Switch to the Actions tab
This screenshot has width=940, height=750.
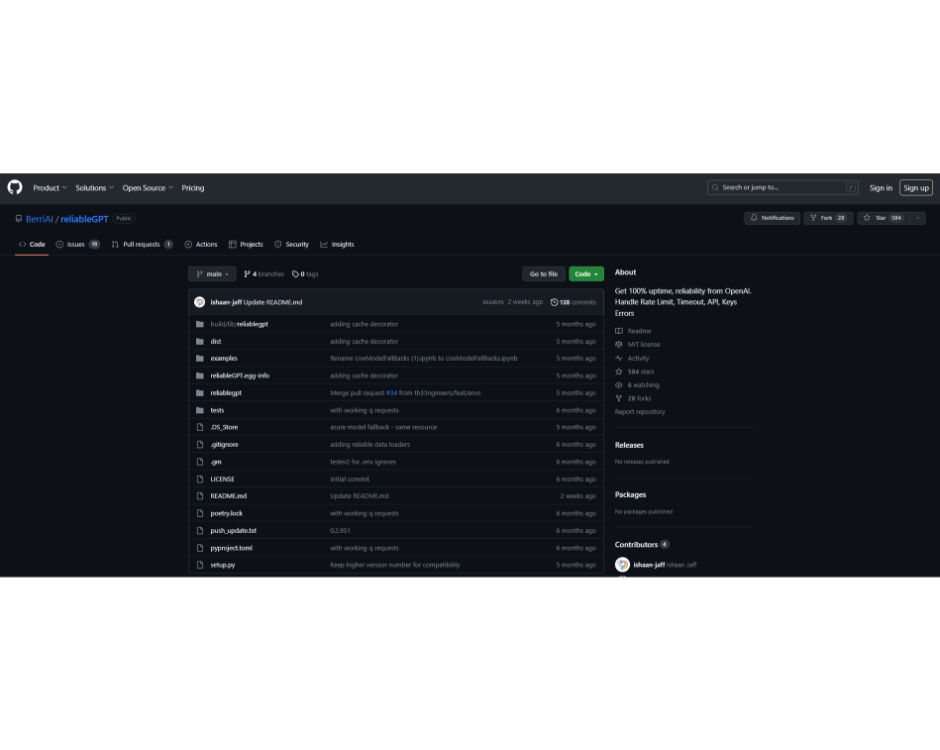point(201,245)
